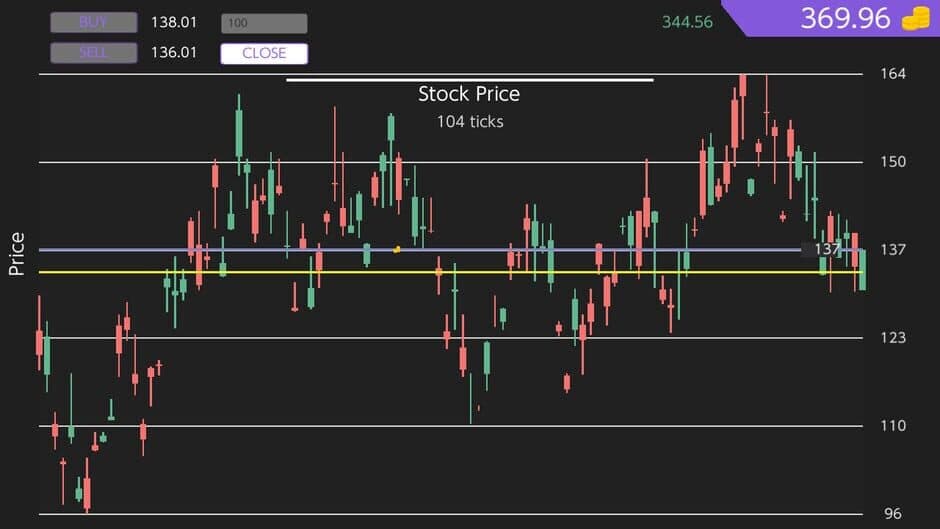The image size is (940, 529).
Task: Click the 164 price axis label
Action: (893, 74)
